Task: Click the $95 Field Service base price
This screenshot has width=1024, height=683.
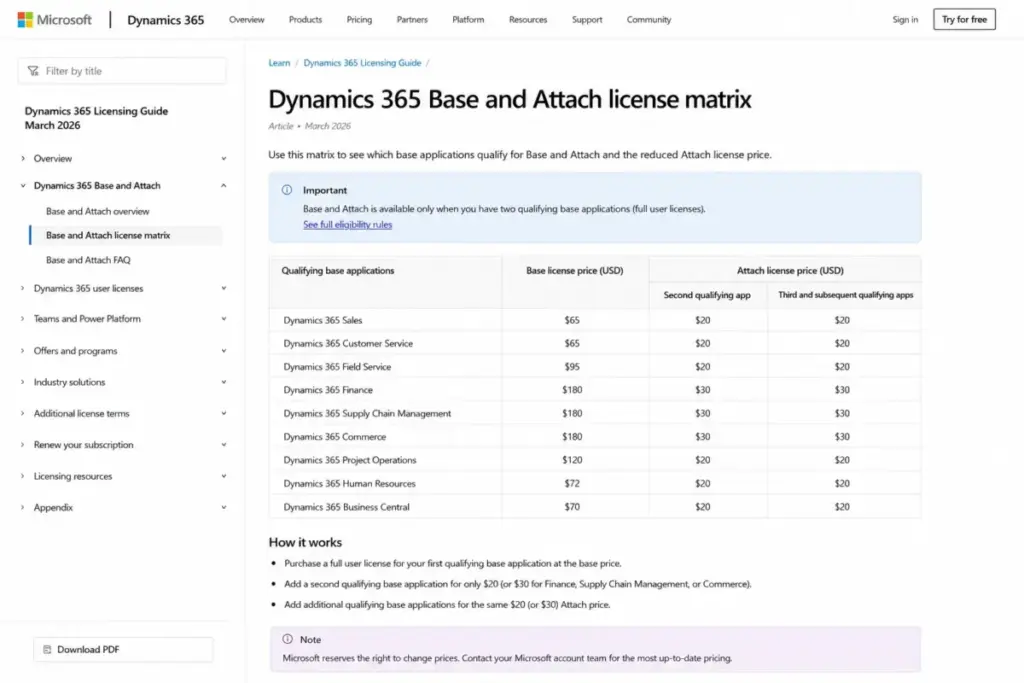Action: click(572, 367)
